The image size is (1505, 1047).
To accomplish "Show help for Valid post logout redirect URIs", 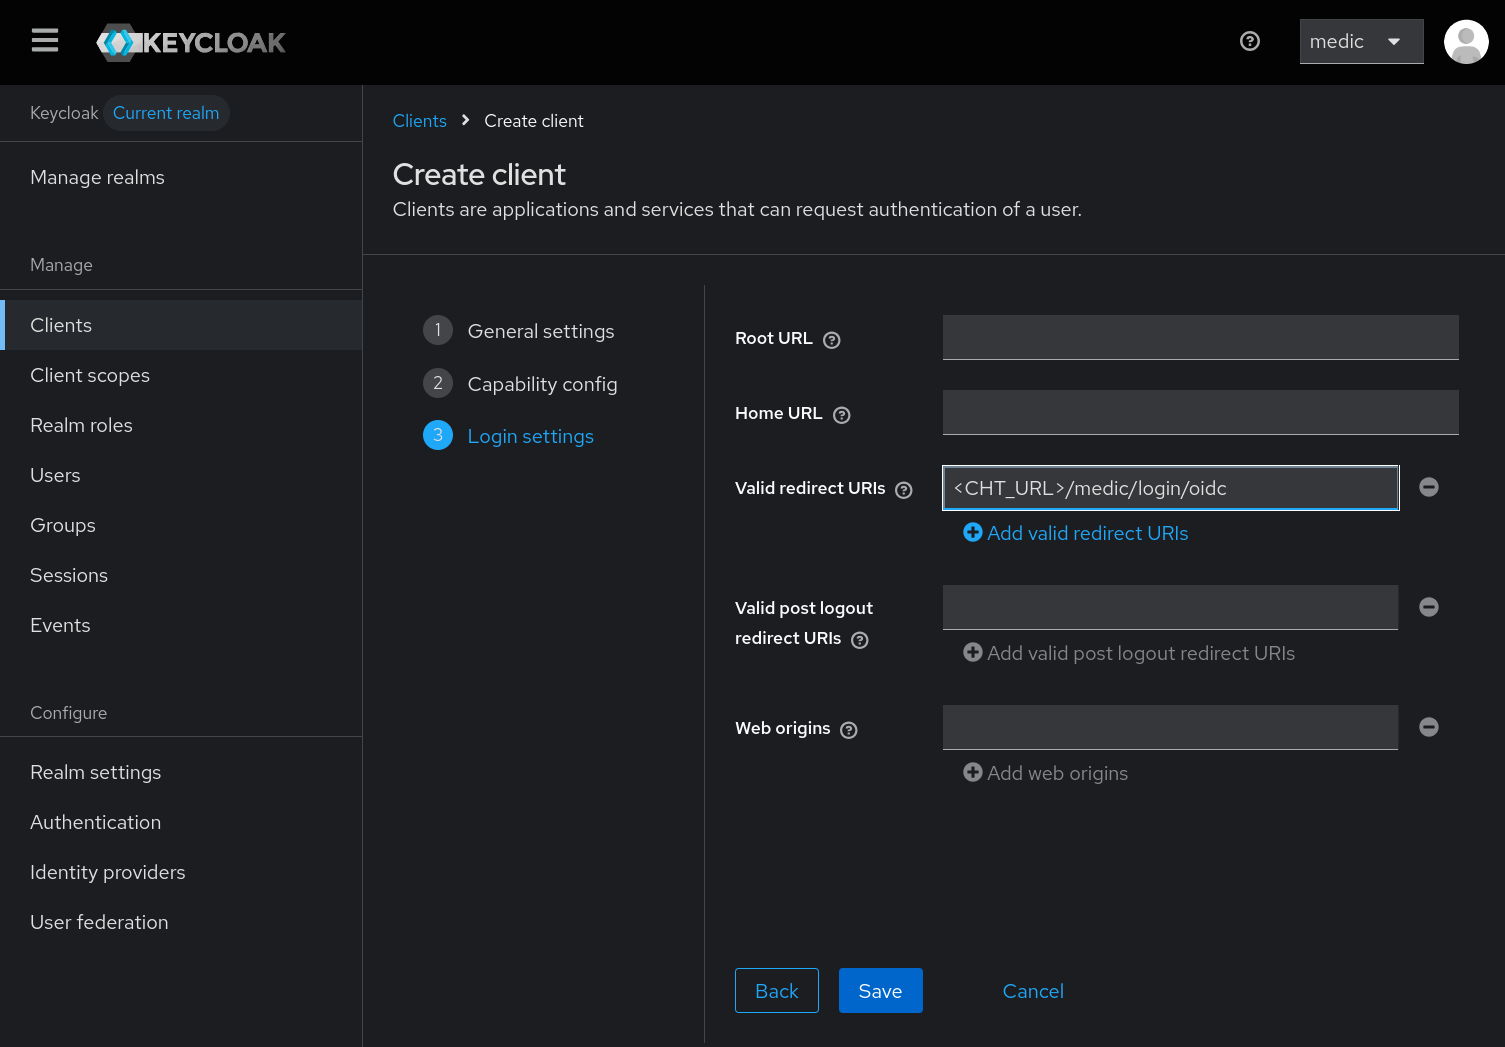I will 859,640.
